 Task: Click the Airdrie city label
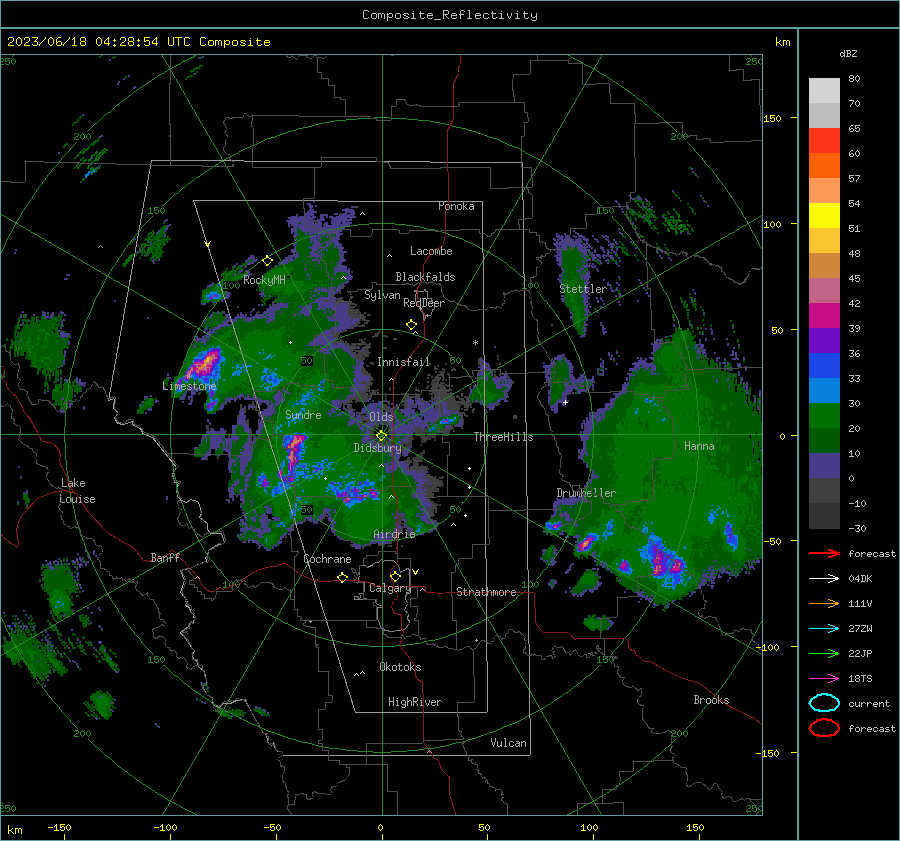coord(394,534)
